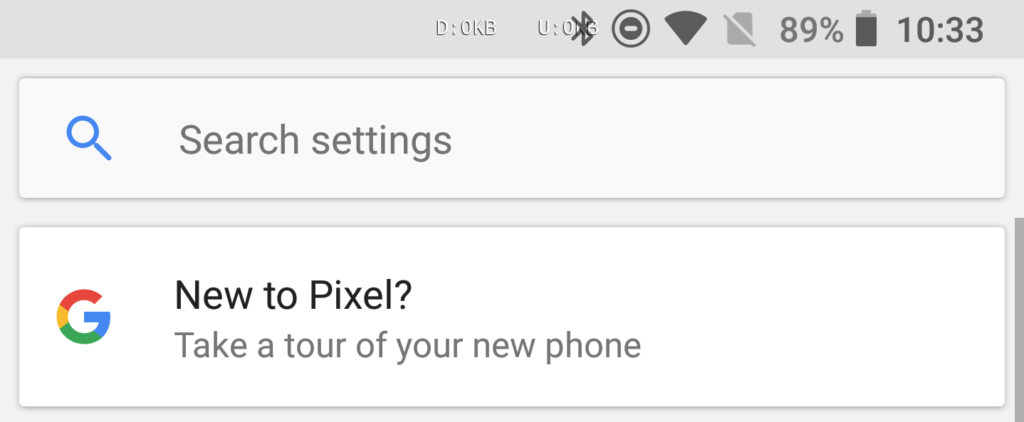
Task: Click the Google G logo
Action: [x=84, y=317]
